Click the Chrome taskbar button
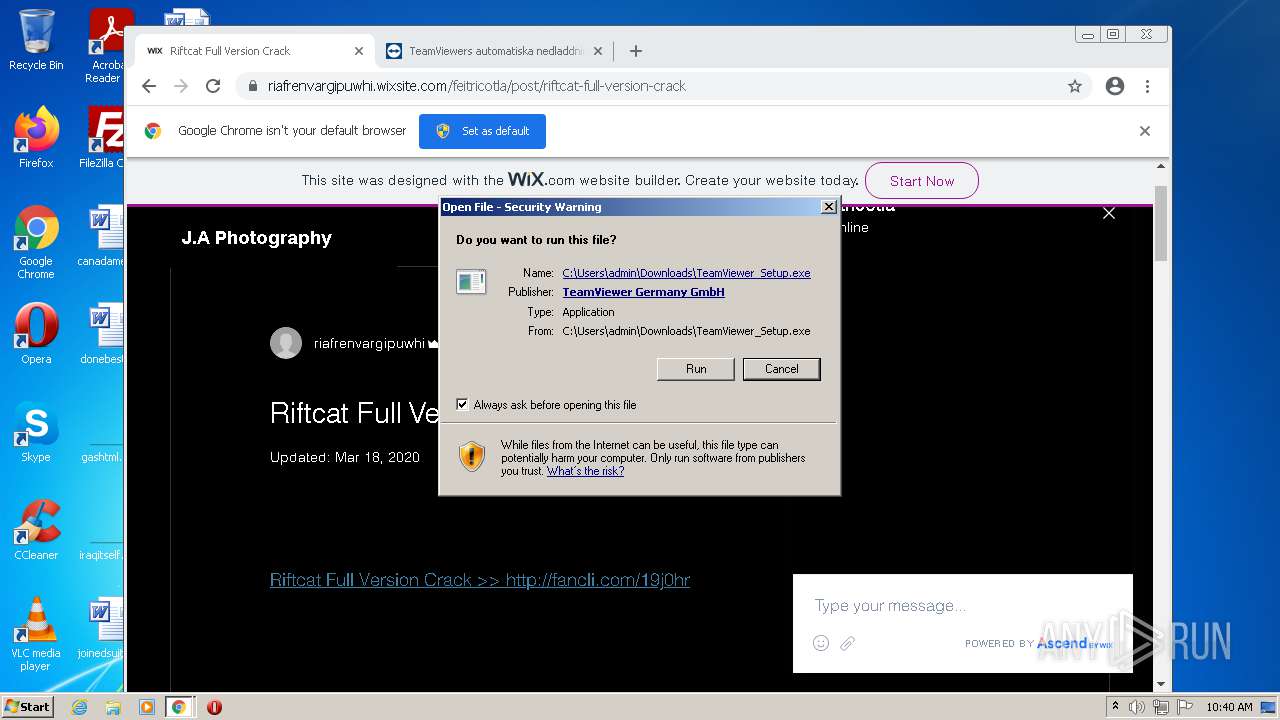 click(179, 707)
